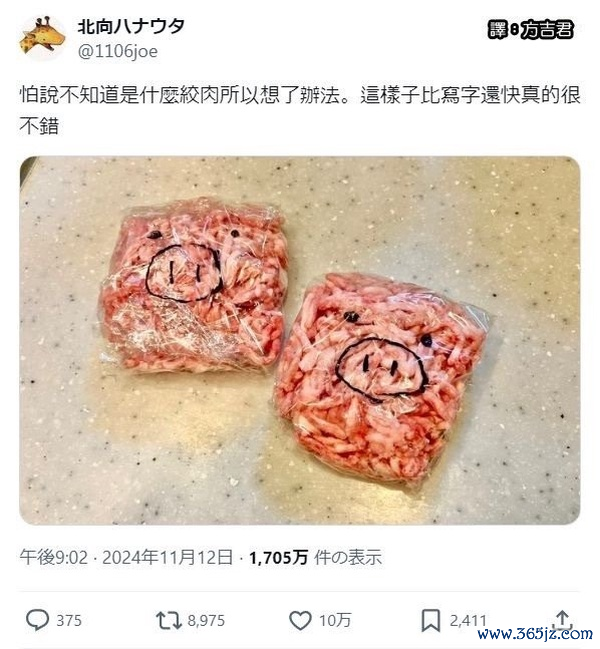This screenshot has height=649, width=600.
Task: Open the giraffe profile avatar
Action: (x=42, y=39)
